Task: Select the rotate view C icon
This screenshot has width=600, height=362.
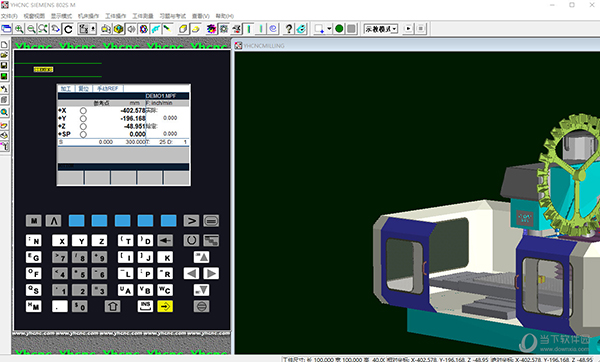Action: 68,29
